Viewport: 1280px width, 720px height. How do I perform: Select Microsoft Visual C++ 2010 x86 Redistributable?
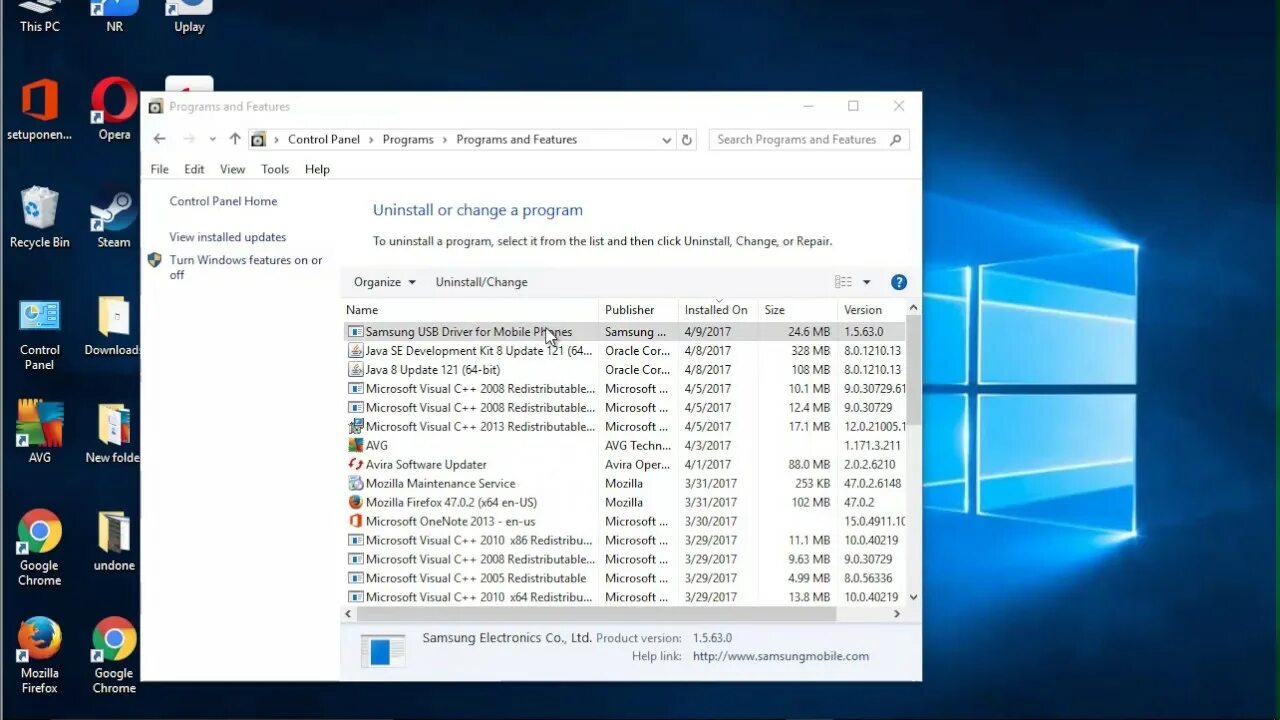click(x=624, y=540)
